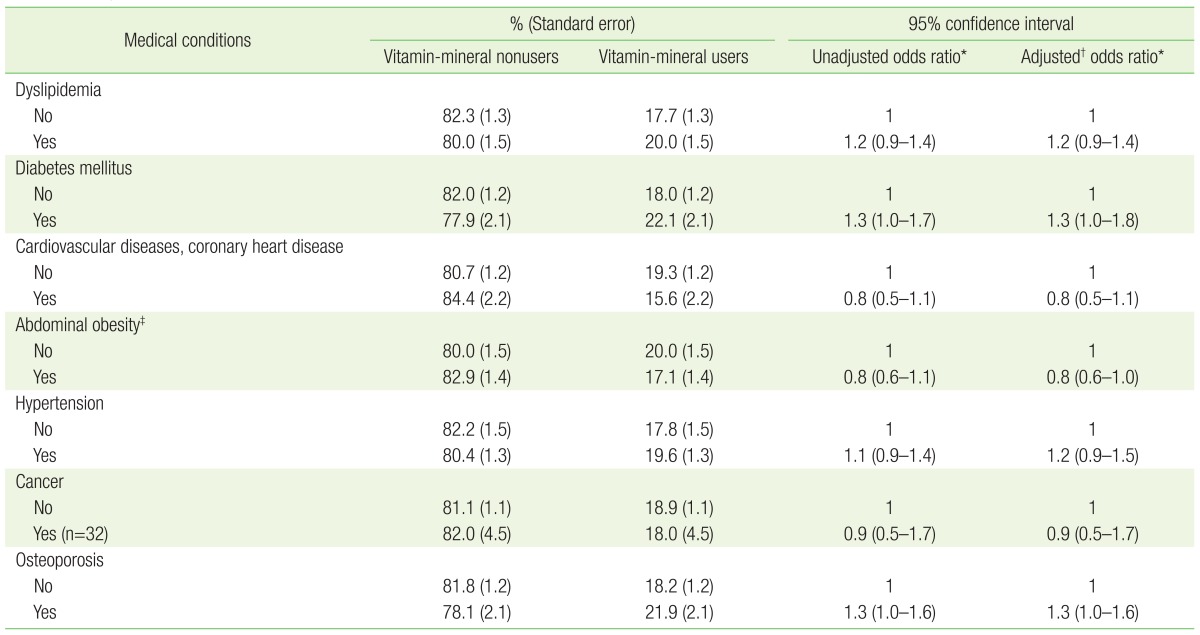Screen dimensions: 1200x635
Task: Click the Vitamin-mineral users column header
Action: (671, 57)
